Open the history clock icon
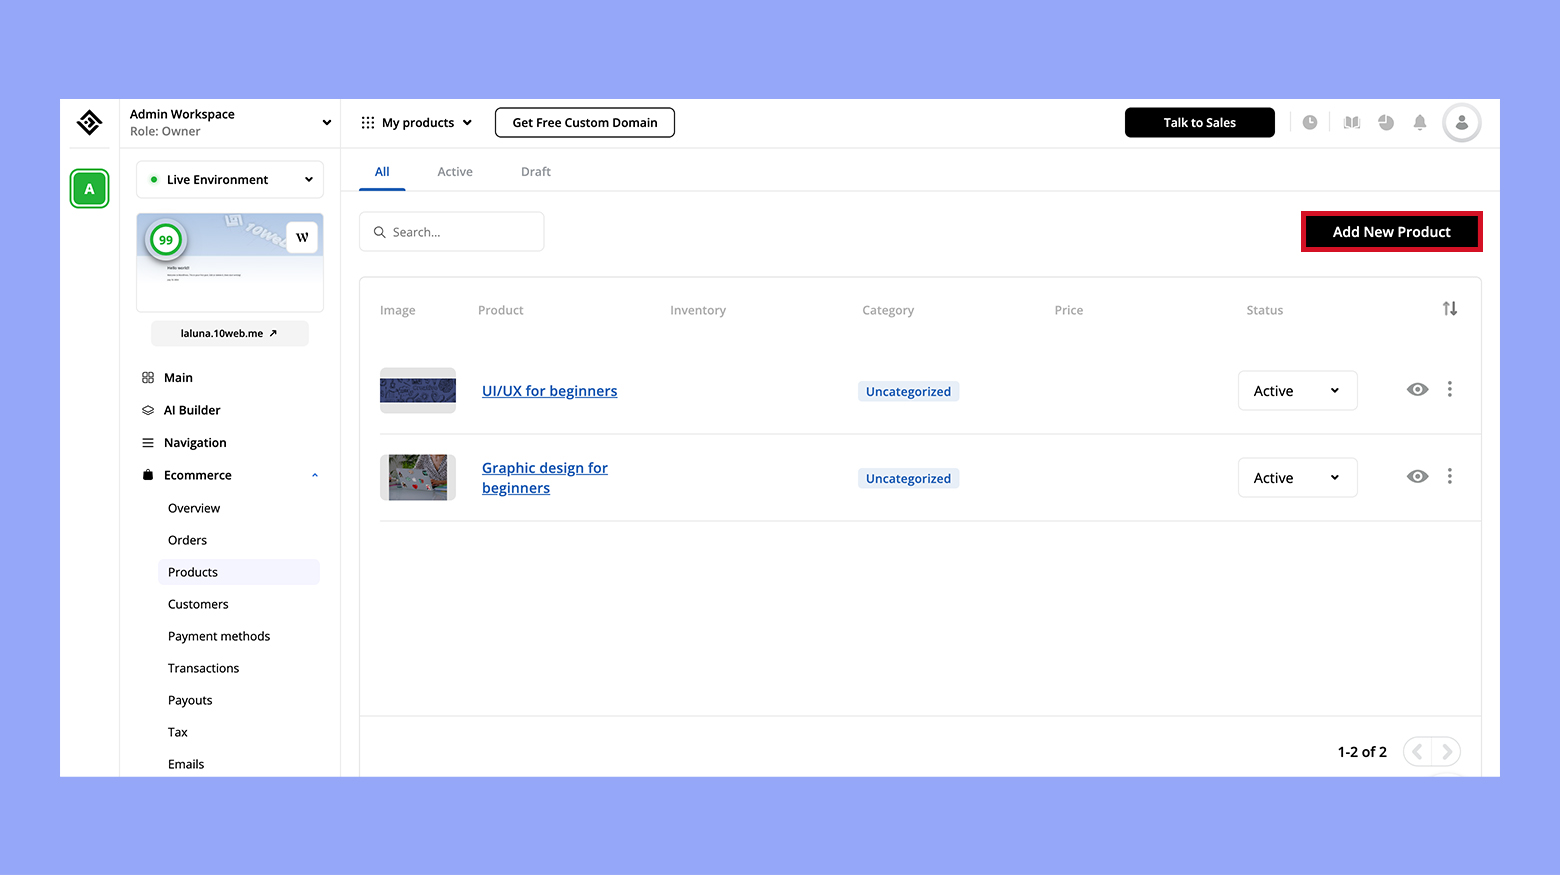This screenshot has height=875, width=1560. (1310, 122)
